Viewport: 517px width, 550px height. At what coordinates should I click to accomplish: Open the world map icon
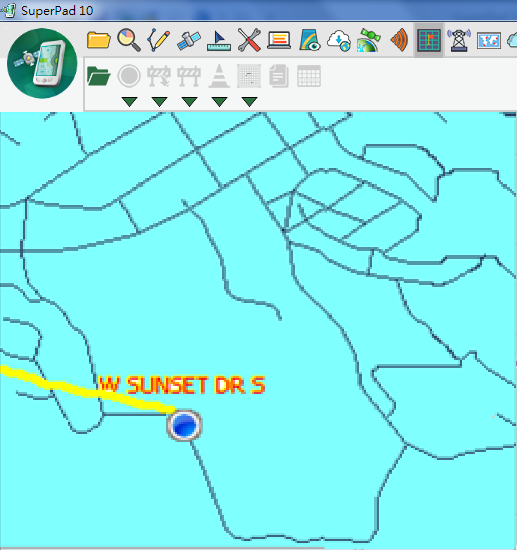[x=489, y=41]
